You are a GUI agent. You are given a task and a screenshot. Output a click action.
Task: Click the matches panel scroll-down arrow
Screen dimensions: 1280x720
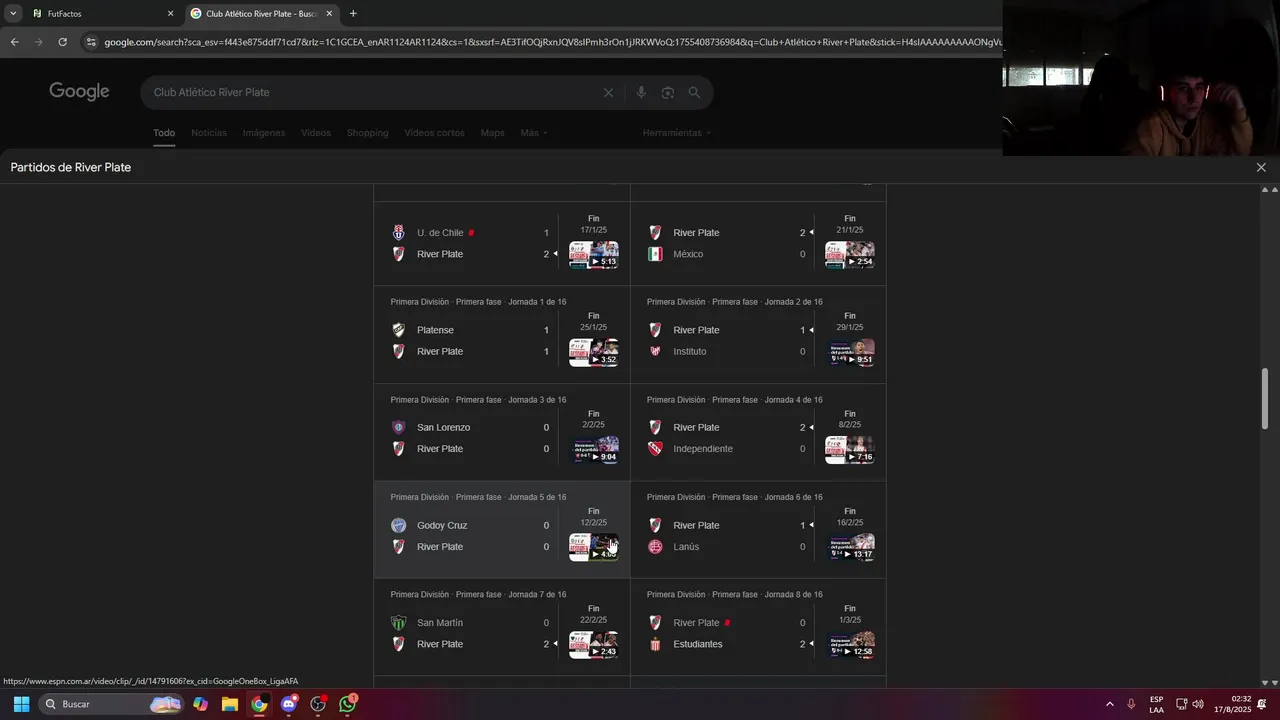coord(1265,683)
